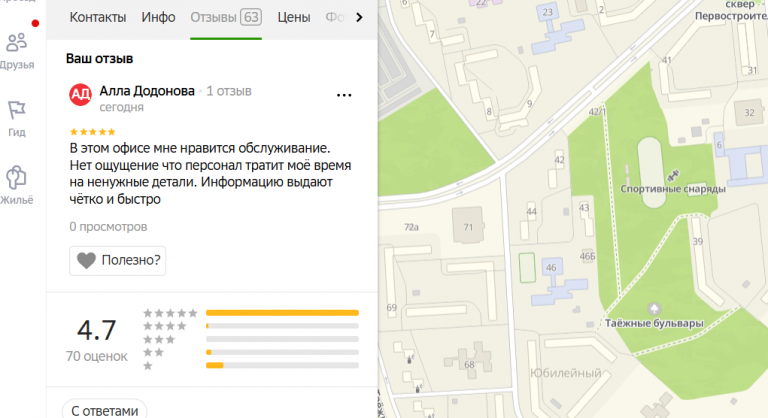Click the АД user avatar
The image size is (768, 418).
[x=80, y=95]
